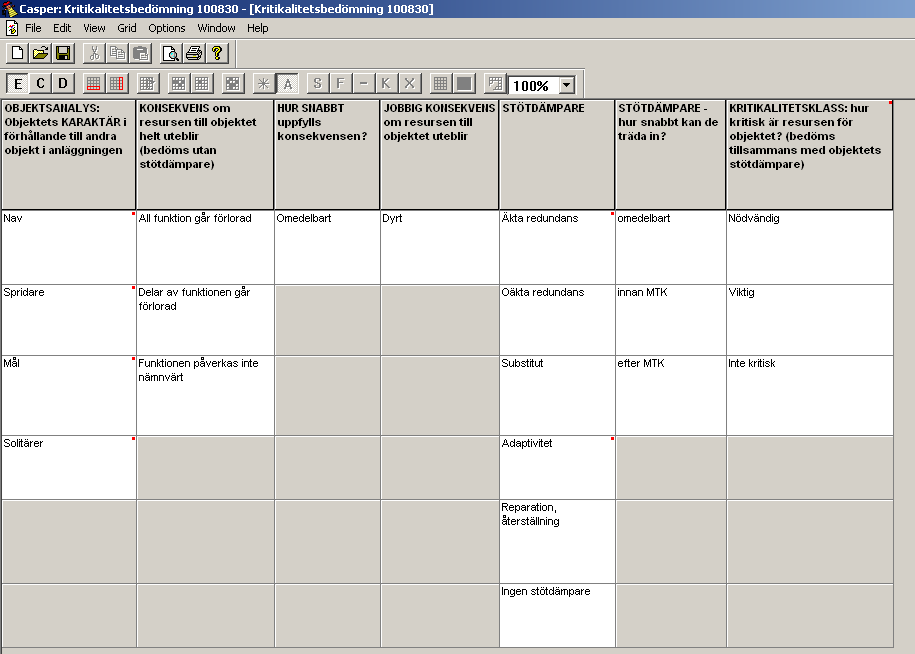Screen dimensions: 915x654
Task: Click the grid resize icon before the zoom box
Action: 495,83
